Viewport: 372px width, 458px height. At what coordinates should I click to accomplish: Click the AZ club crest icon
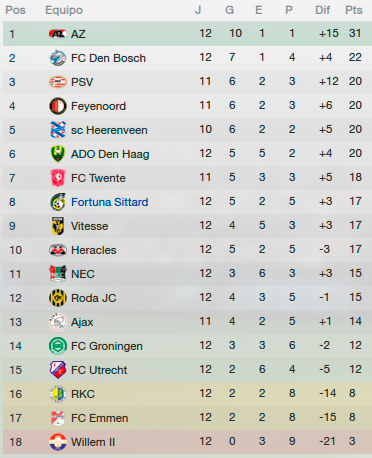coord(58,34)
